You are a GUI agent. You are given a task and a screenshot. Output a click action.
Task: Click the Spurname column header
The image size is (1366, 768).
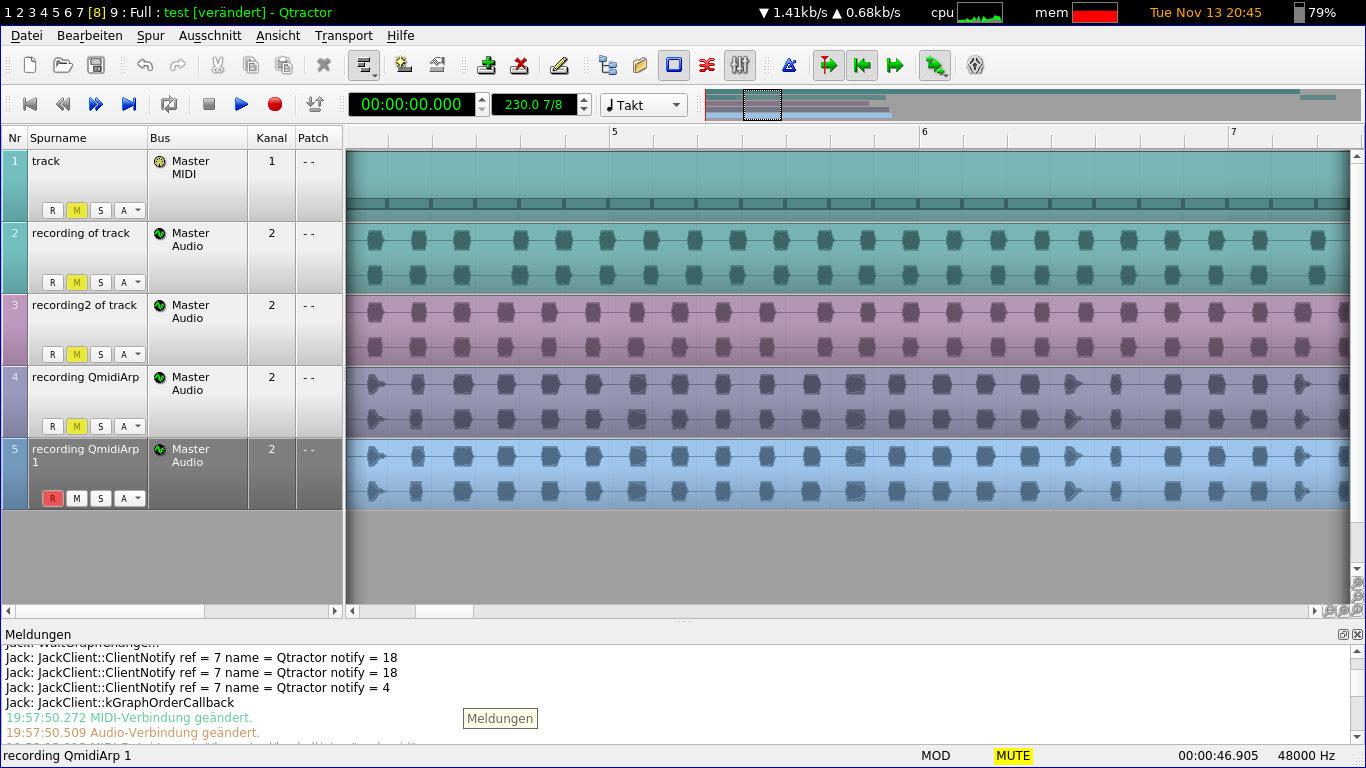(x=87, y=138)
